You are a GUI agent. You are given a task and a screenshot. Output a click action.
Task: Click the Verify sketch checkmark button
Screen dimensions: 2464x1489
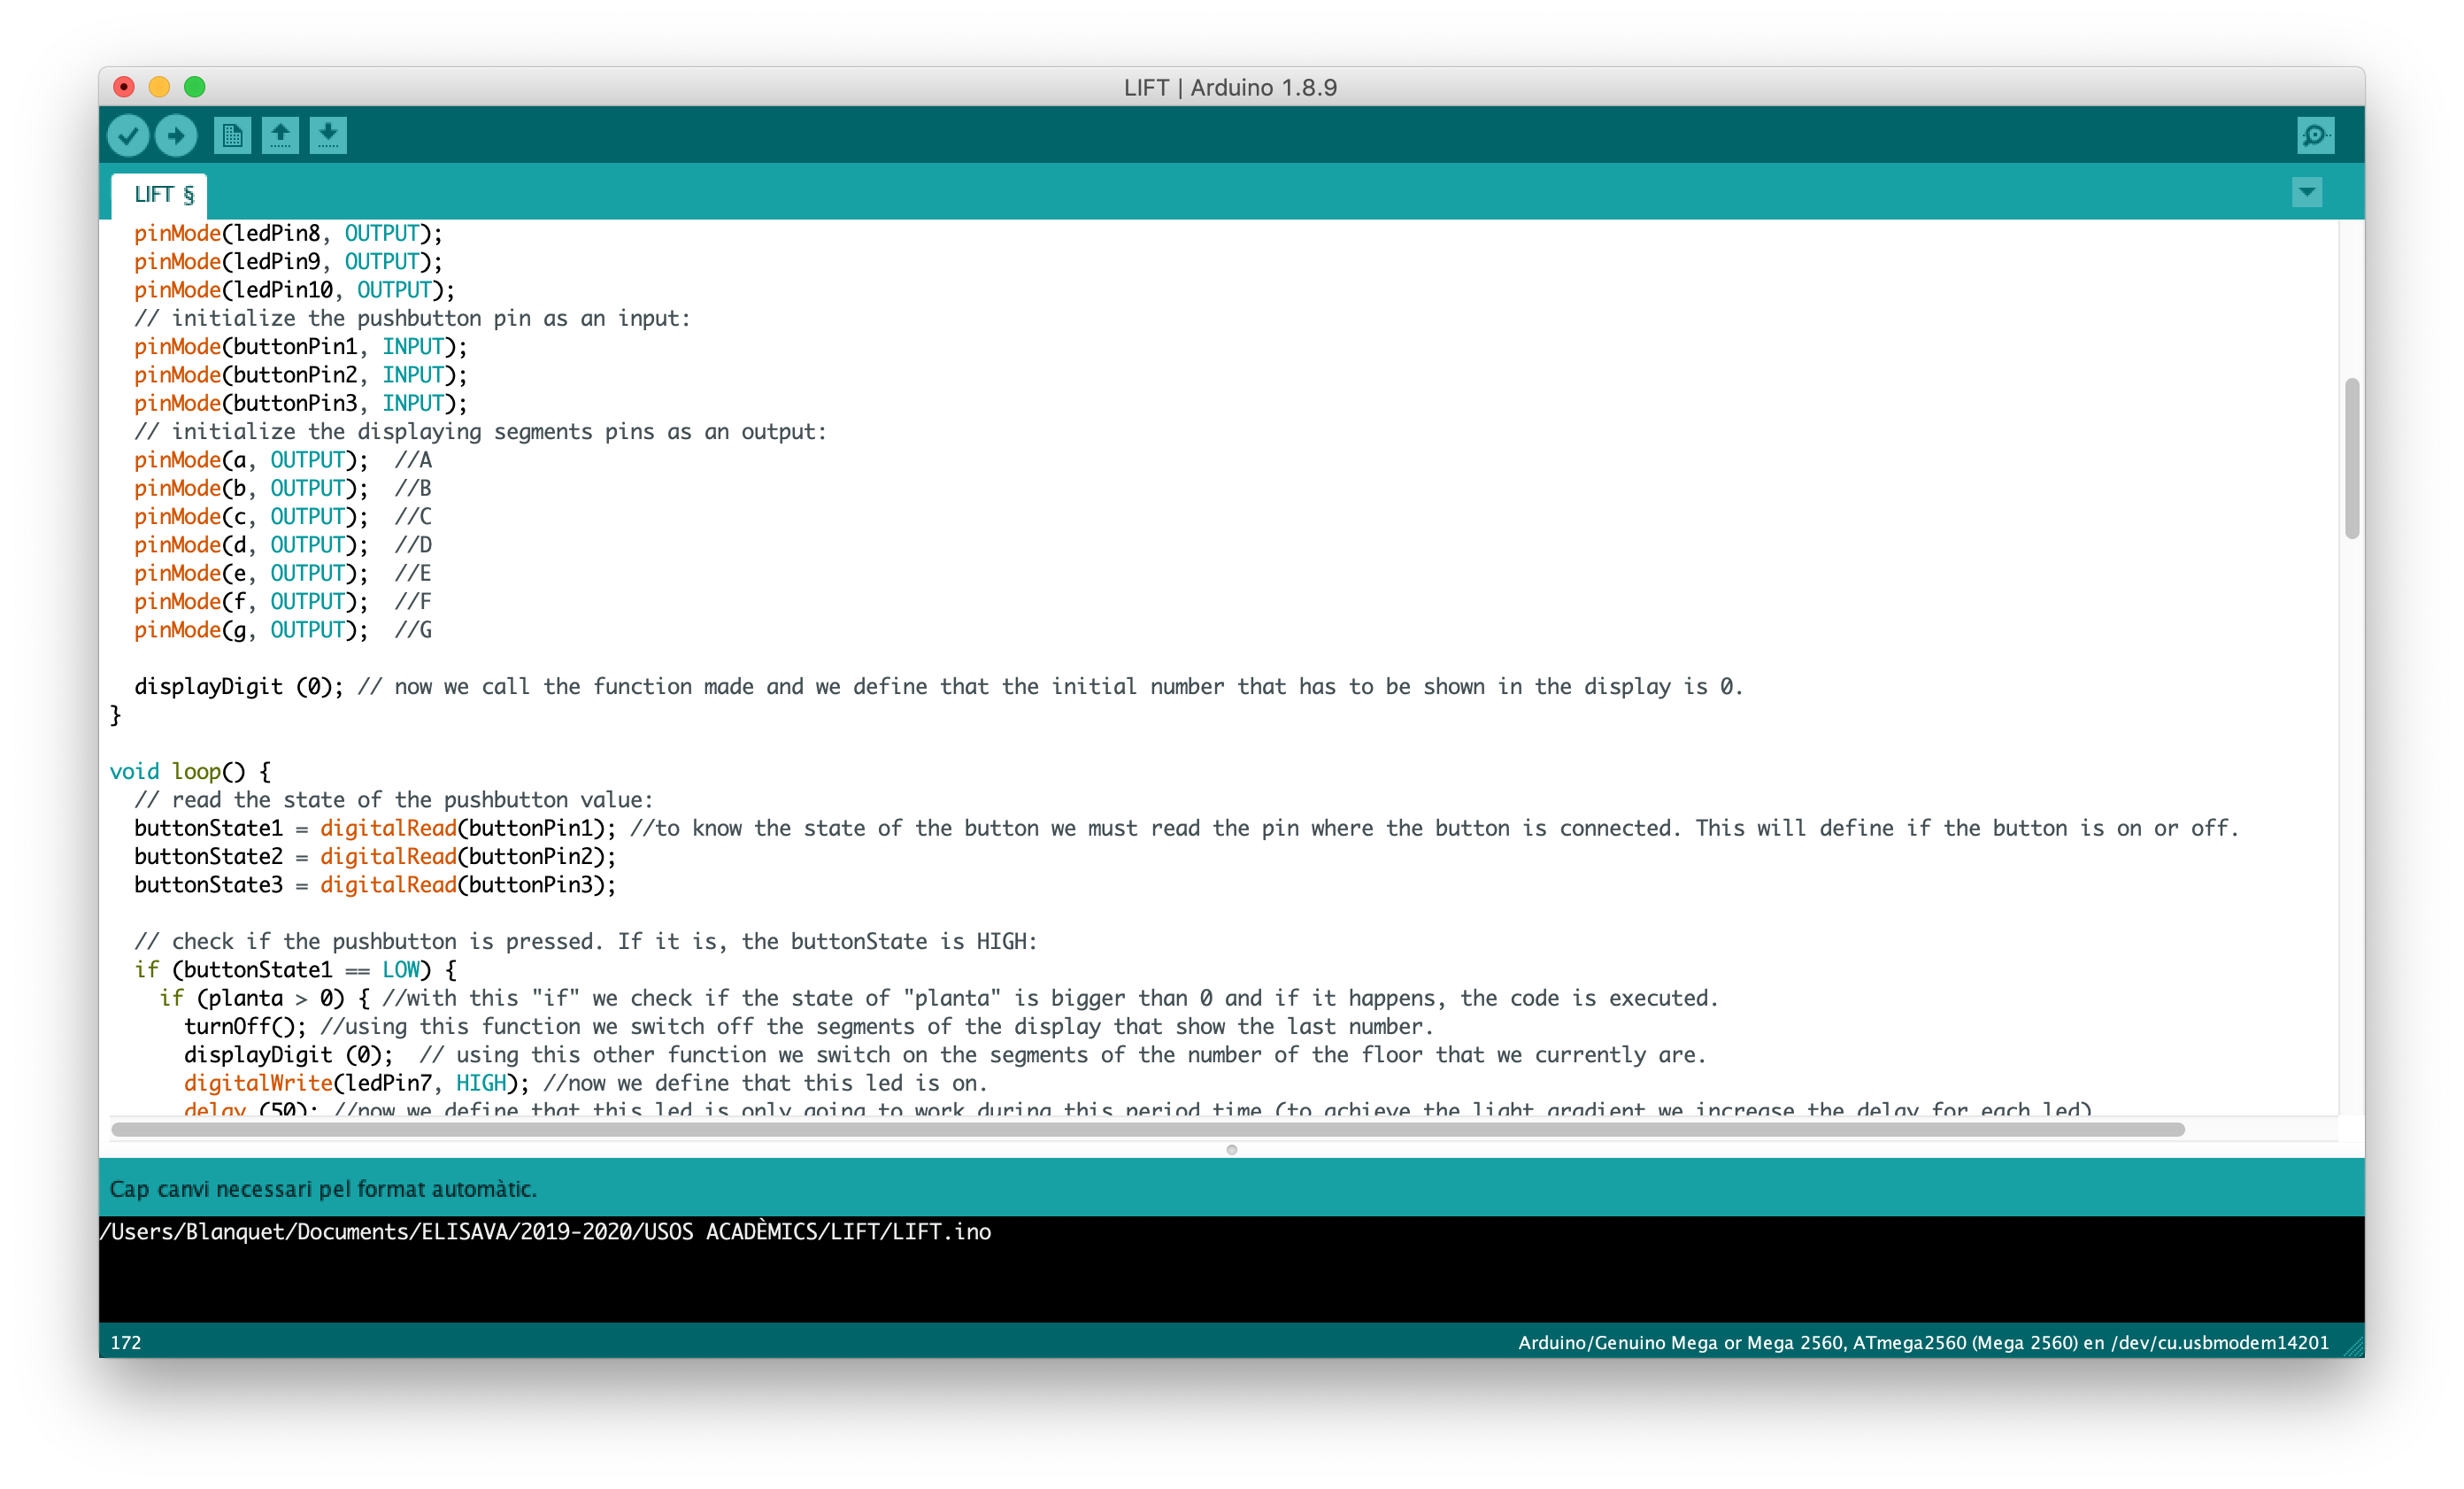(128, 136)
